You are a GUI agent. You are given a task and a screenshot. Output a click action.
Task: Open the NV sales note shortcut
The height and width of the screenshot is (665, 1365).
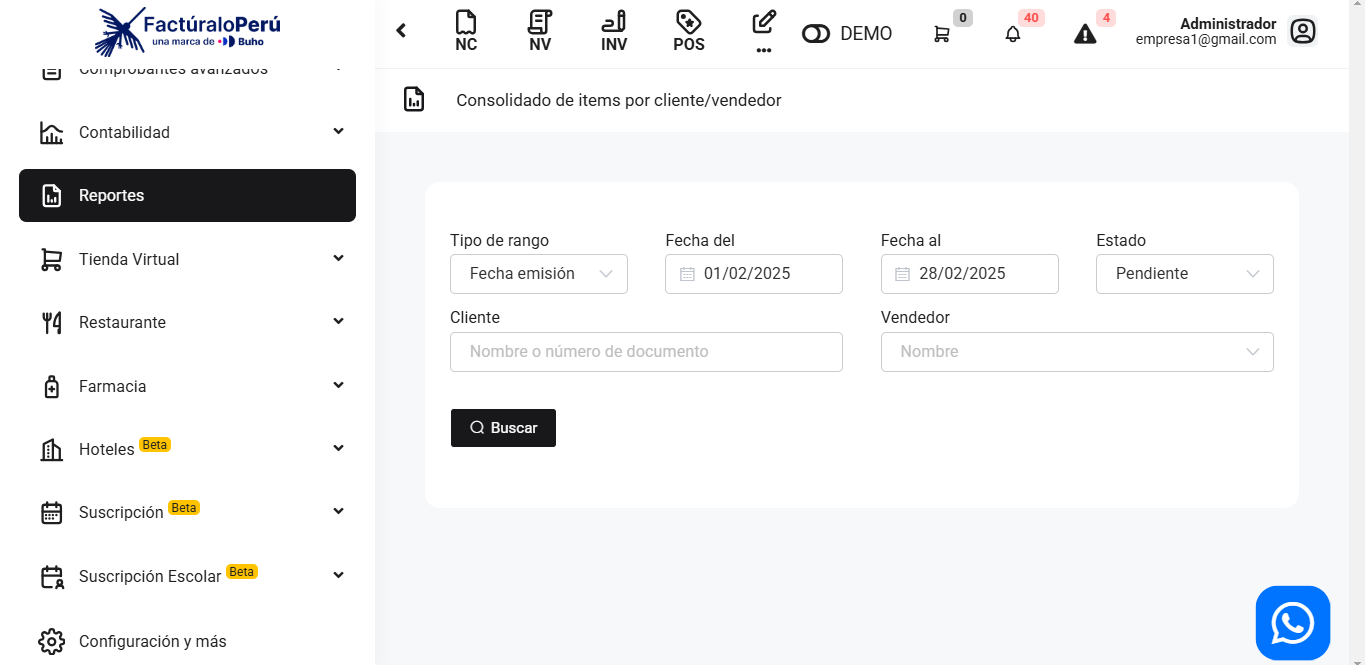[540, 31]
